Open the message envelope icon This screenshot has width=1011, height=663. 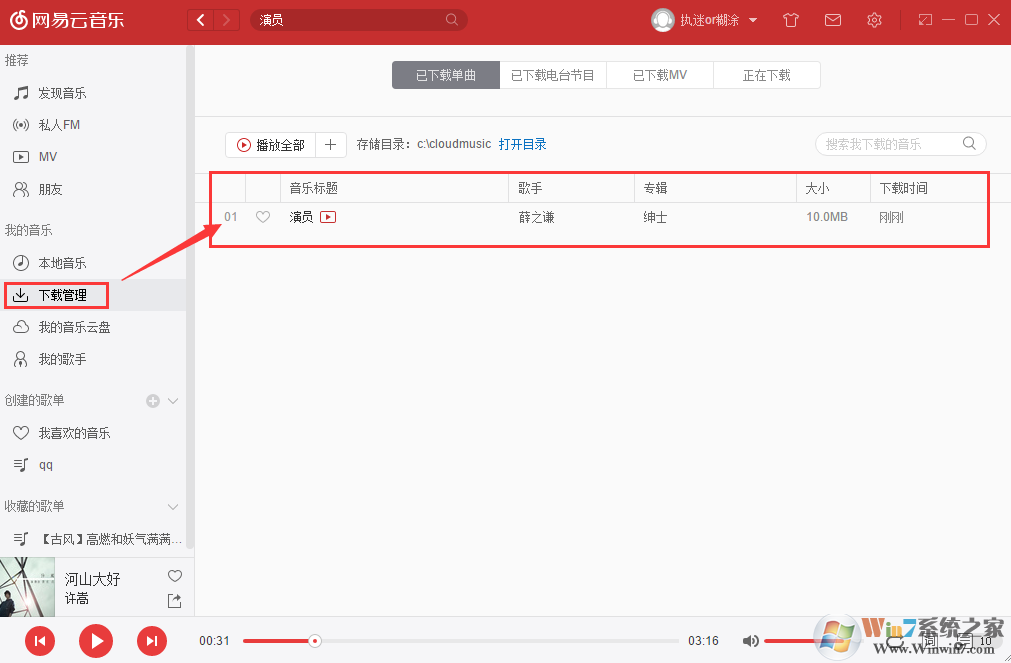pyautogui.click(x=833, y=19)
